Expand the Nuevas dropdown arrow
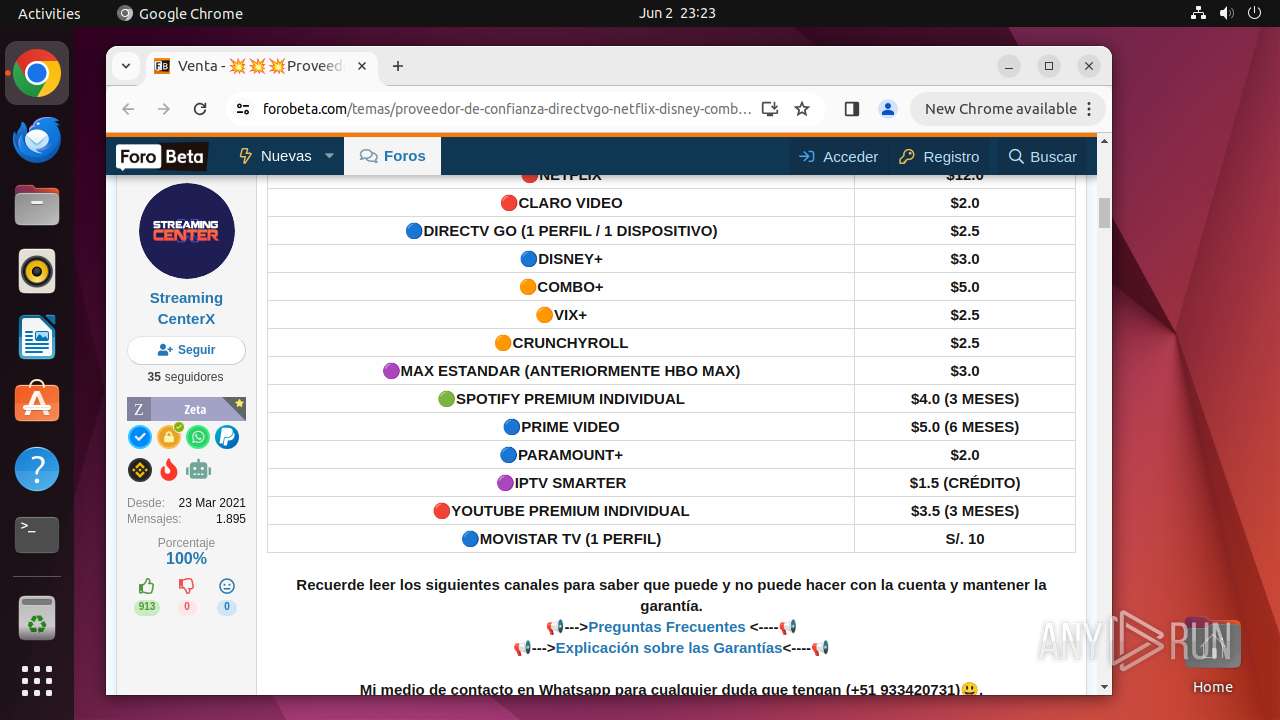The width and height of the screenshot is (1280, 720). click(329, 156)
